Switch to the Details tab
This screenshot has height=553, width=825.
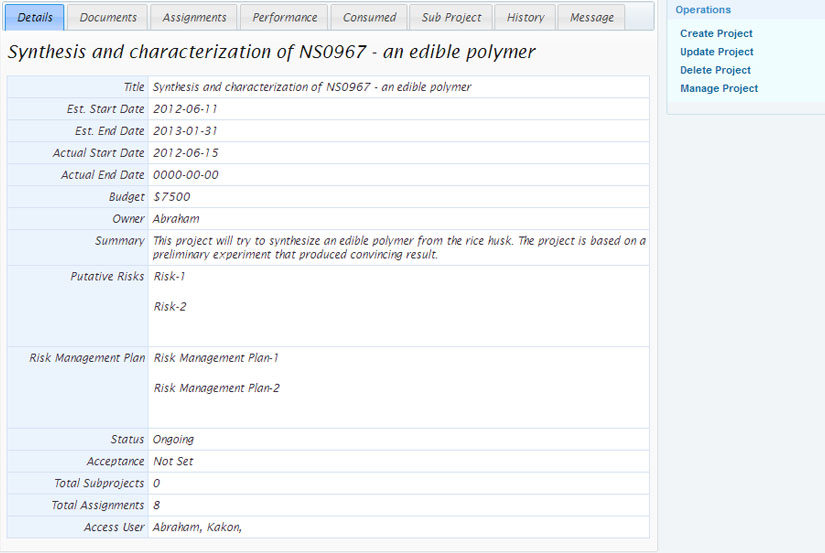tap(36, 17)
